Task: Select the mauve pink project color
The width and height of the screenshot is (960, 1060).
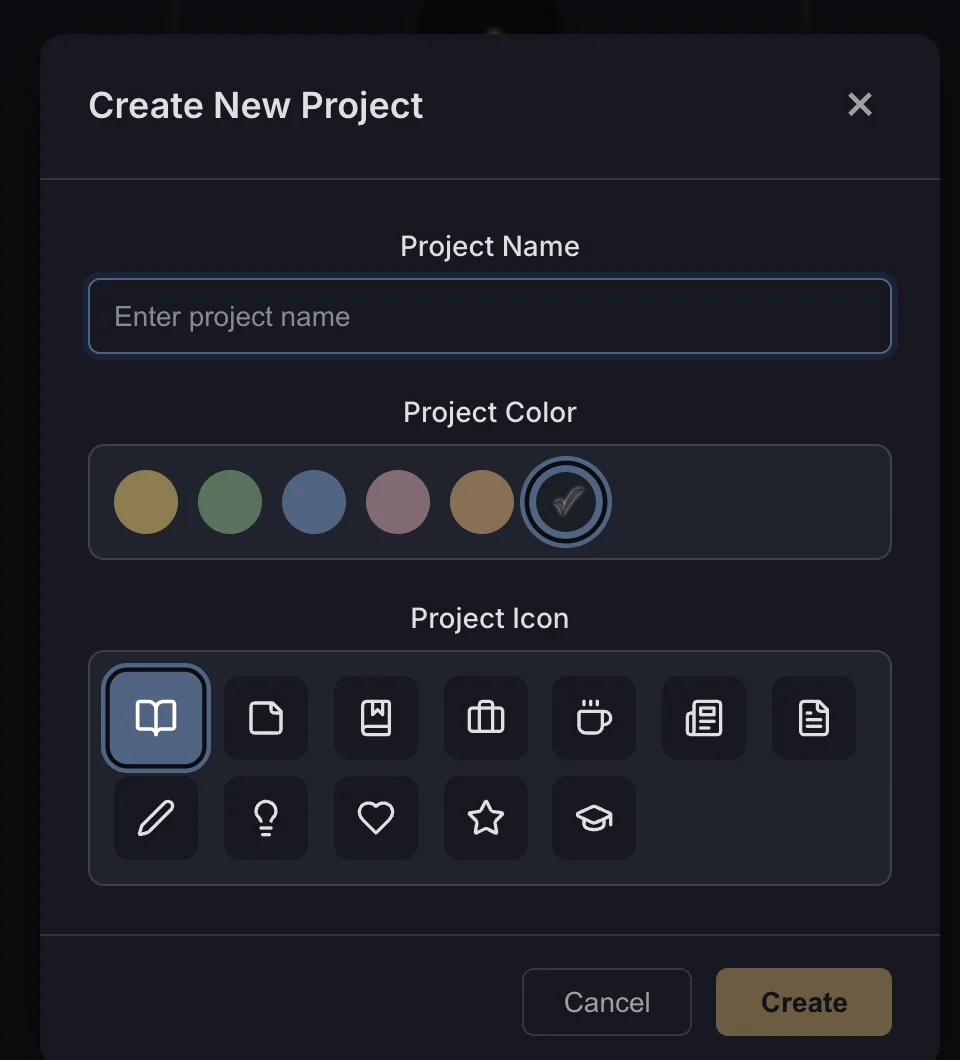Action: (398, 502)
